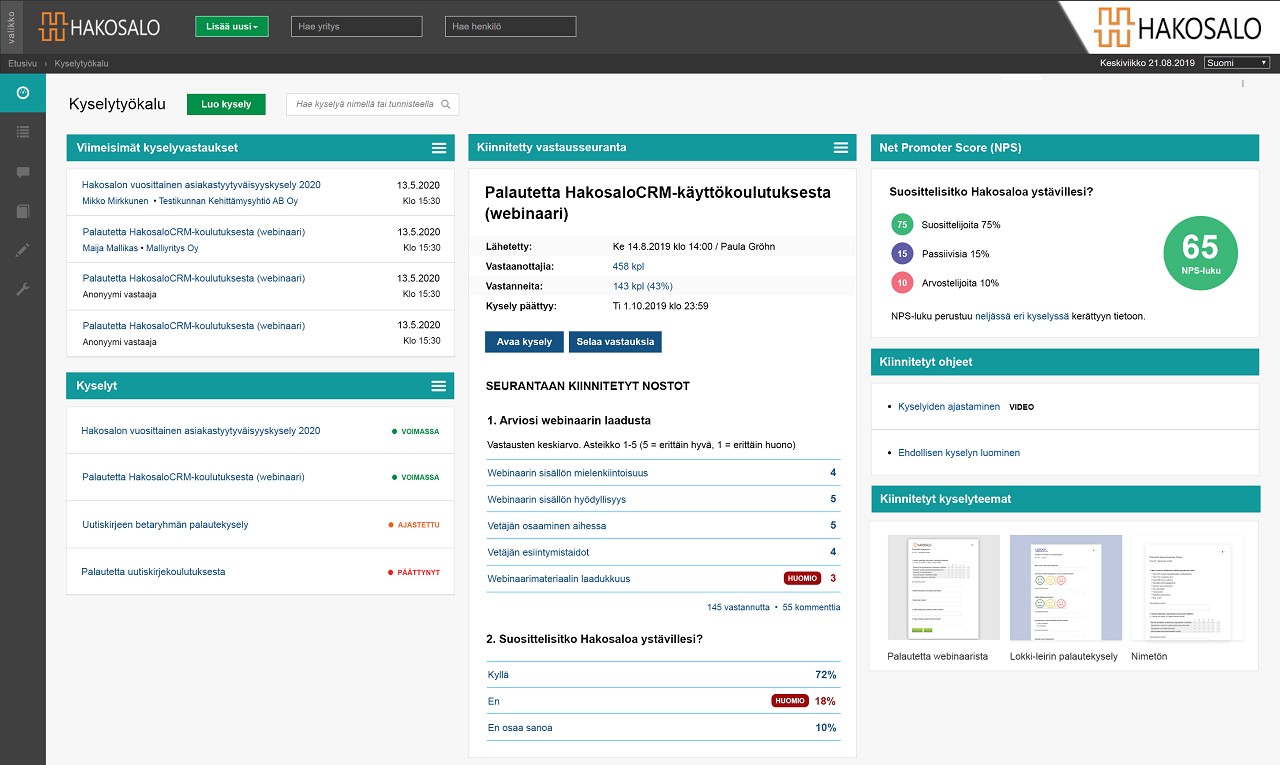The height and width of the screenshot is (765, 1280).
Task: Focus the Hae yritys search field
Action: tap(357, 27)
